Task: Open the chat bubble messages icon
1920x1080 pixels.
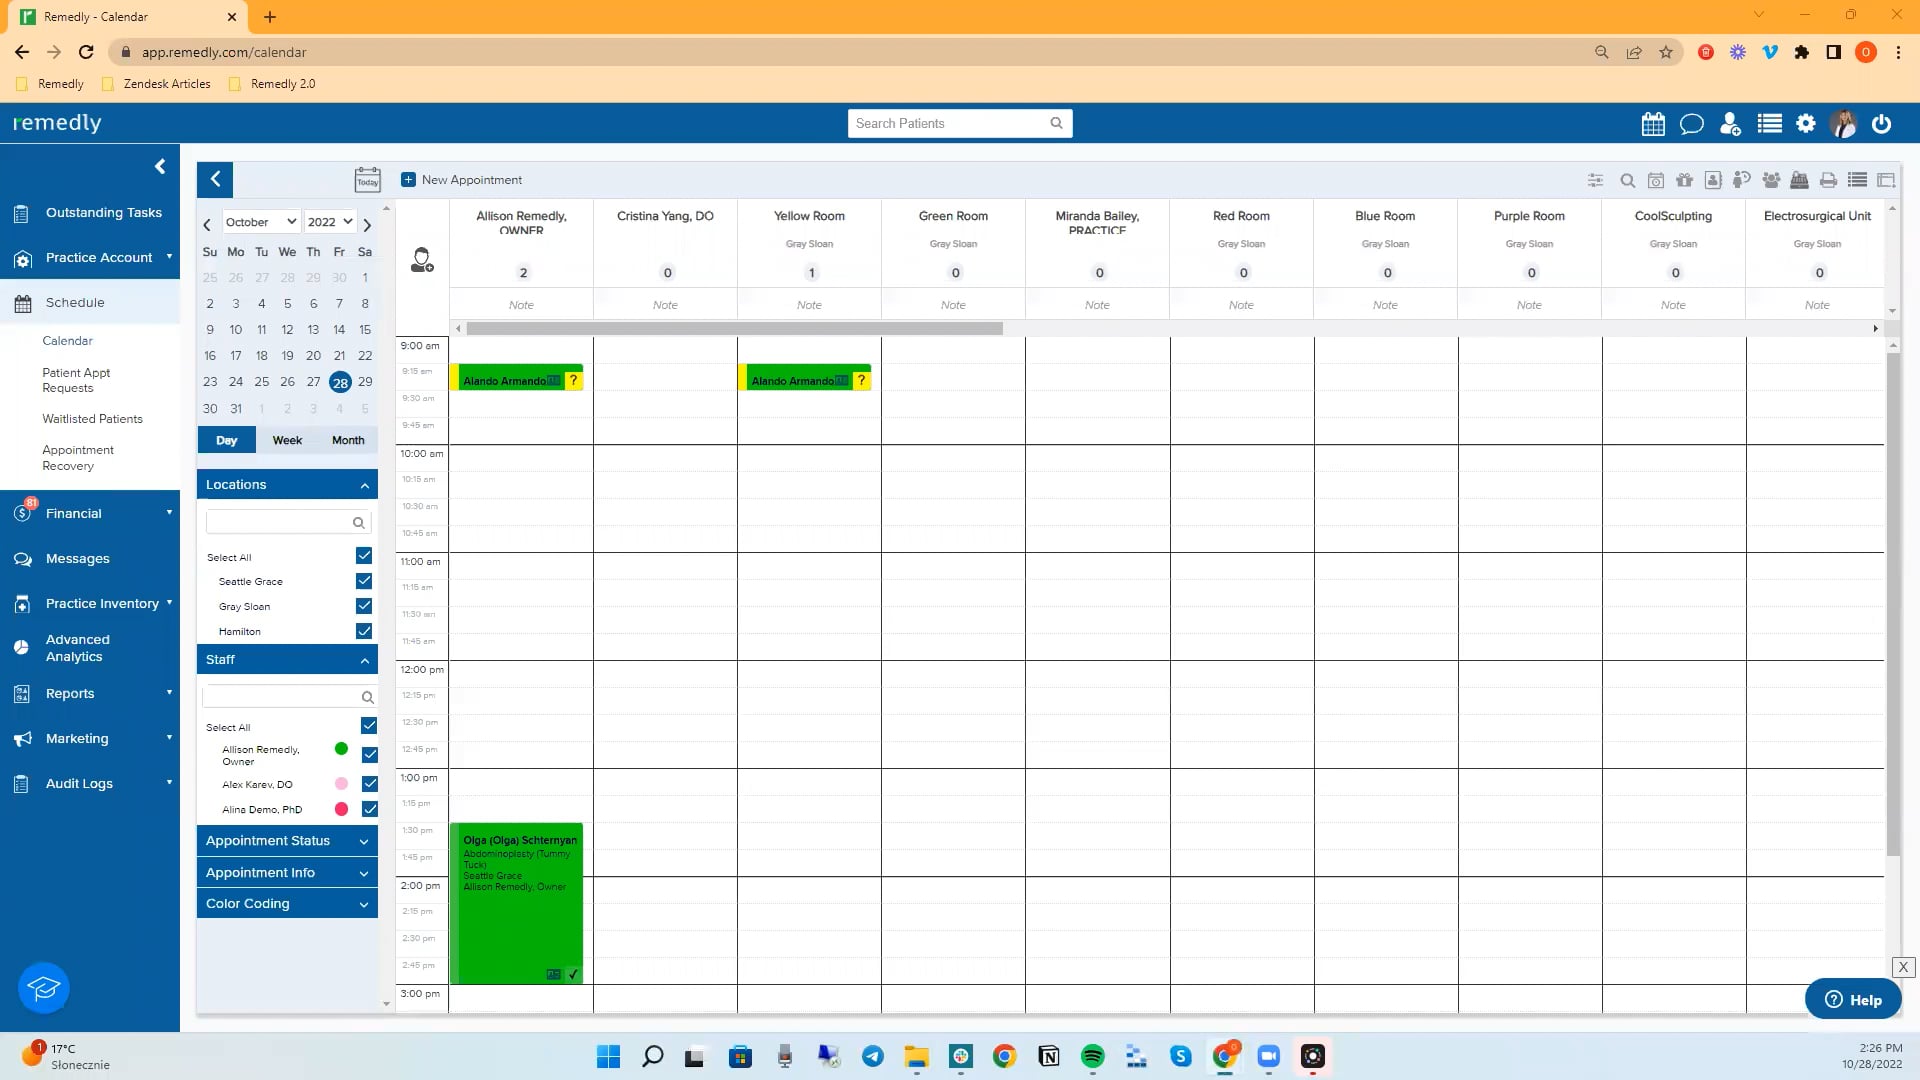Action: [x=1691, y=124]
